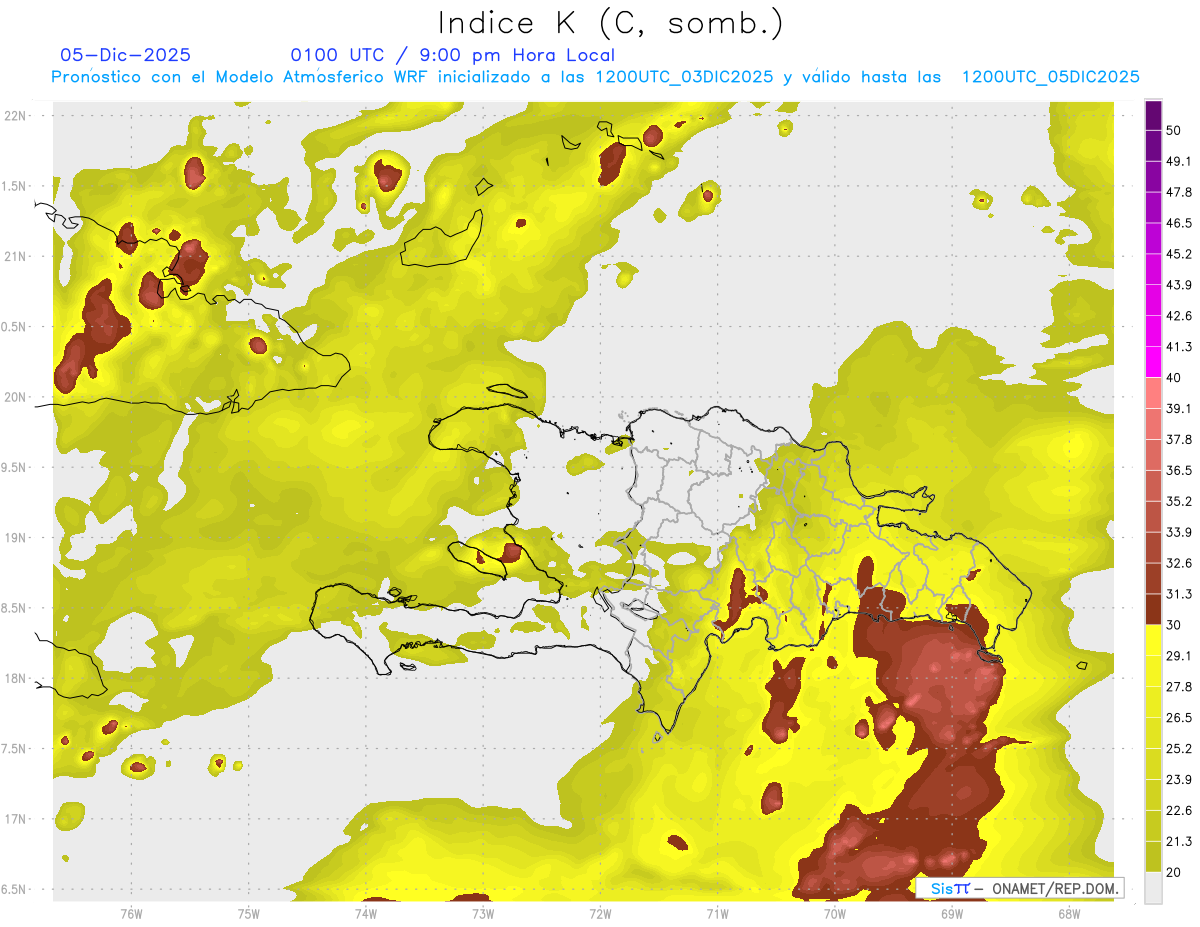Click the colorbar value "29.1"
Screen dimensions: 1200x927
(1180, 656)
